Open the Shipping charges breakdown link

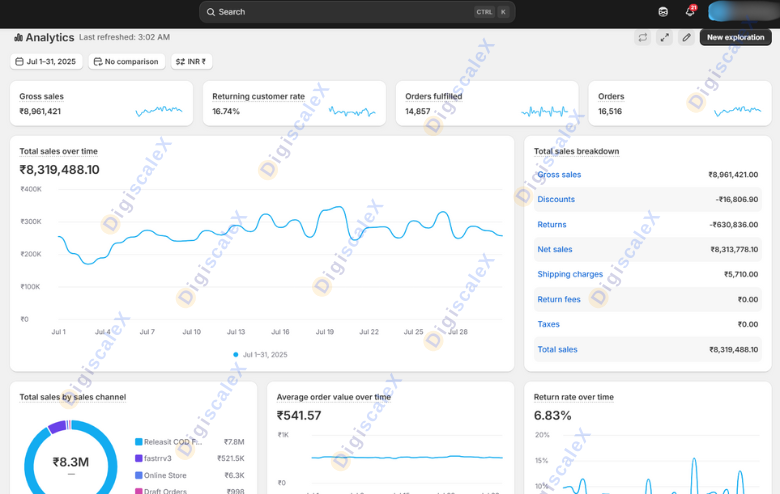click(x=570, y=274)
